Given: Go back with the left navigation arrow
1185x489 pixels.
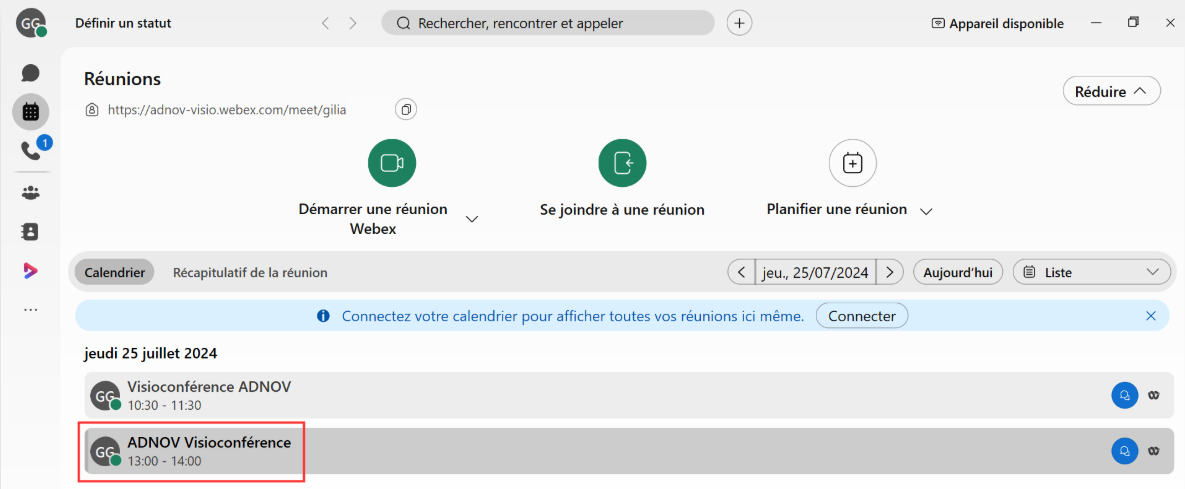Looking at the screenshot, I should [x=326, y=23].
